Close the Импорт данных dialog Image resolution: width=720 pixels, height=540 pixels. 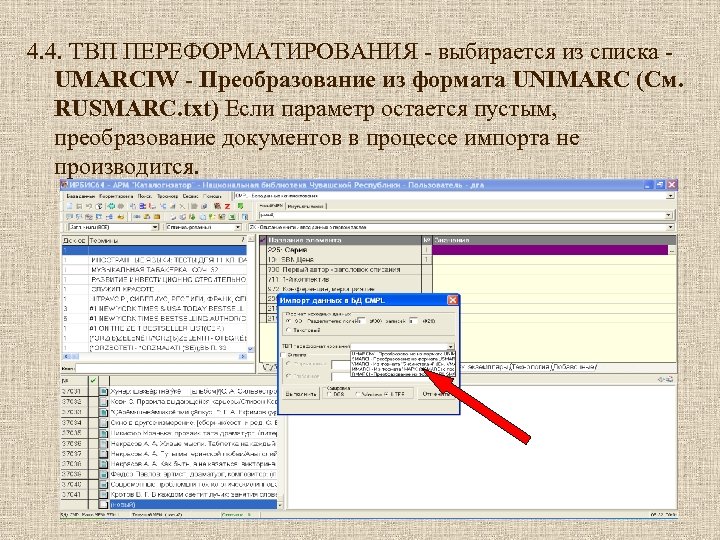[x=452, y=300]
